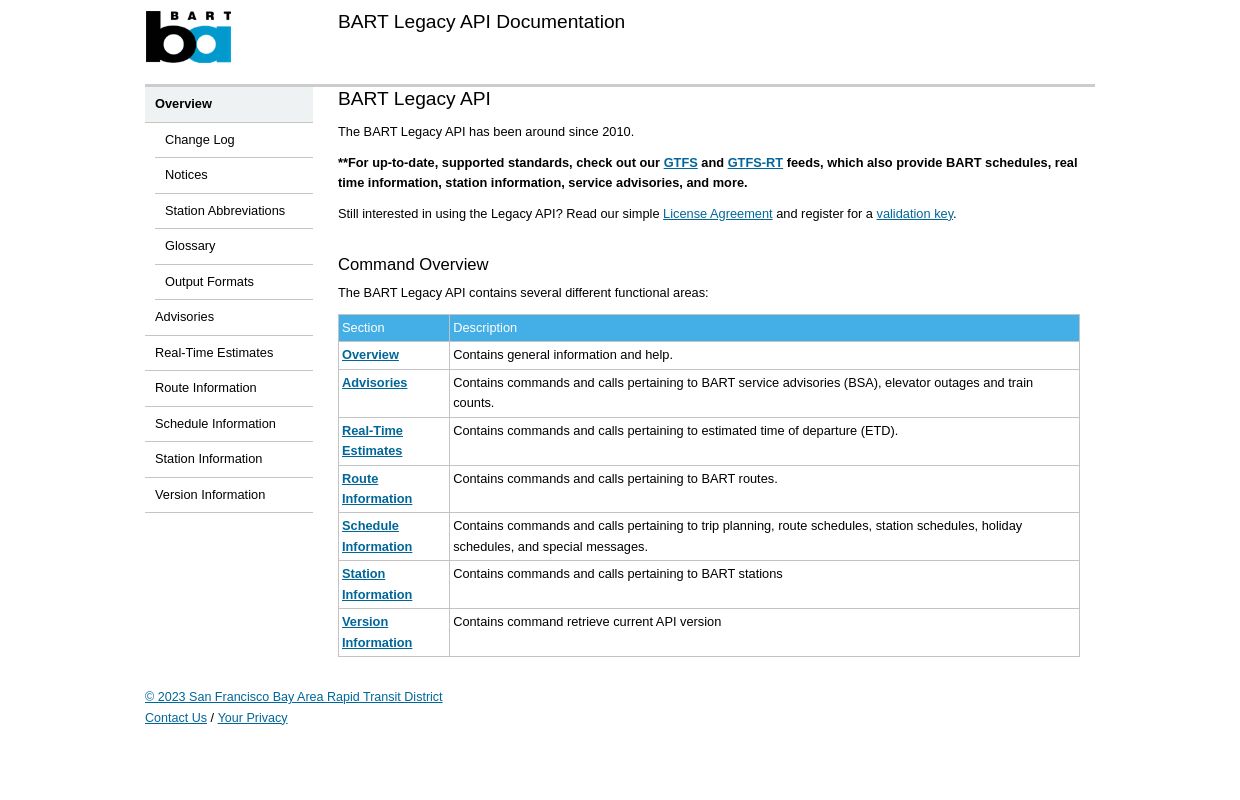Go to Route Information in sidebar
The height and width of the screenshot is (800, 1240).
coord(229,388)
